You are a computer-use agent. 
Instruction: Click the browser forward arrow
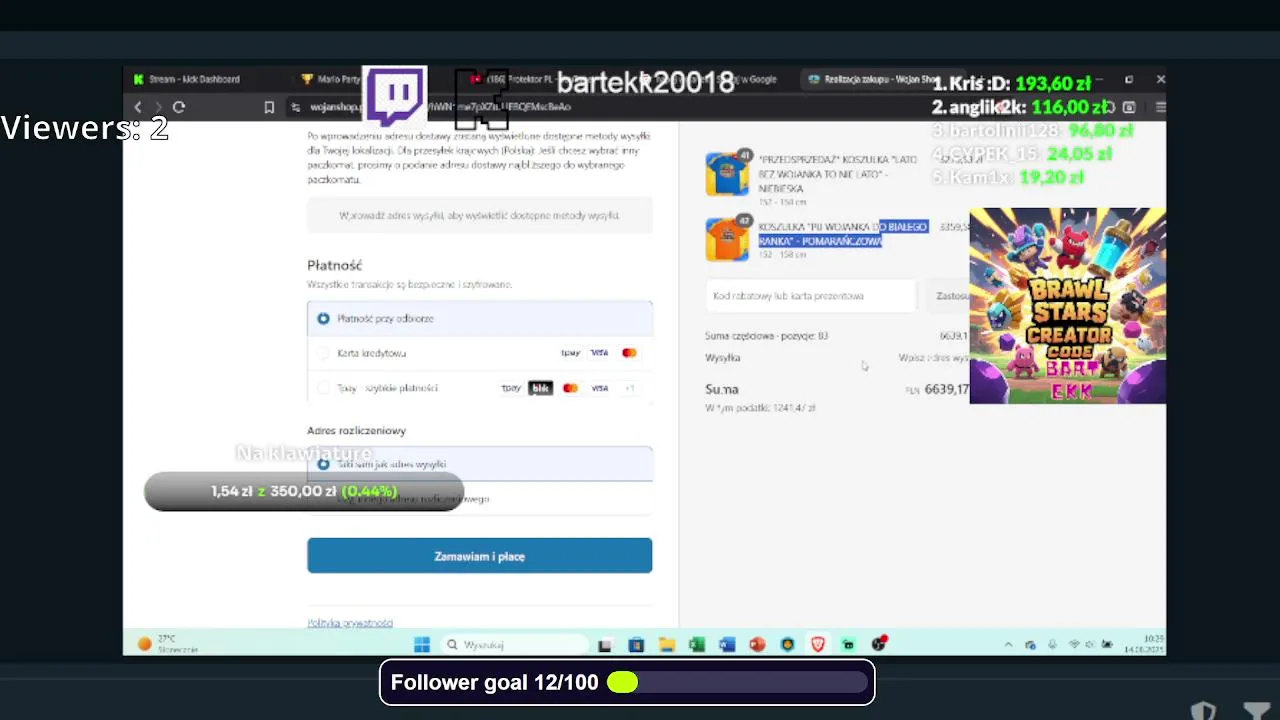click(x=157, y=107)
